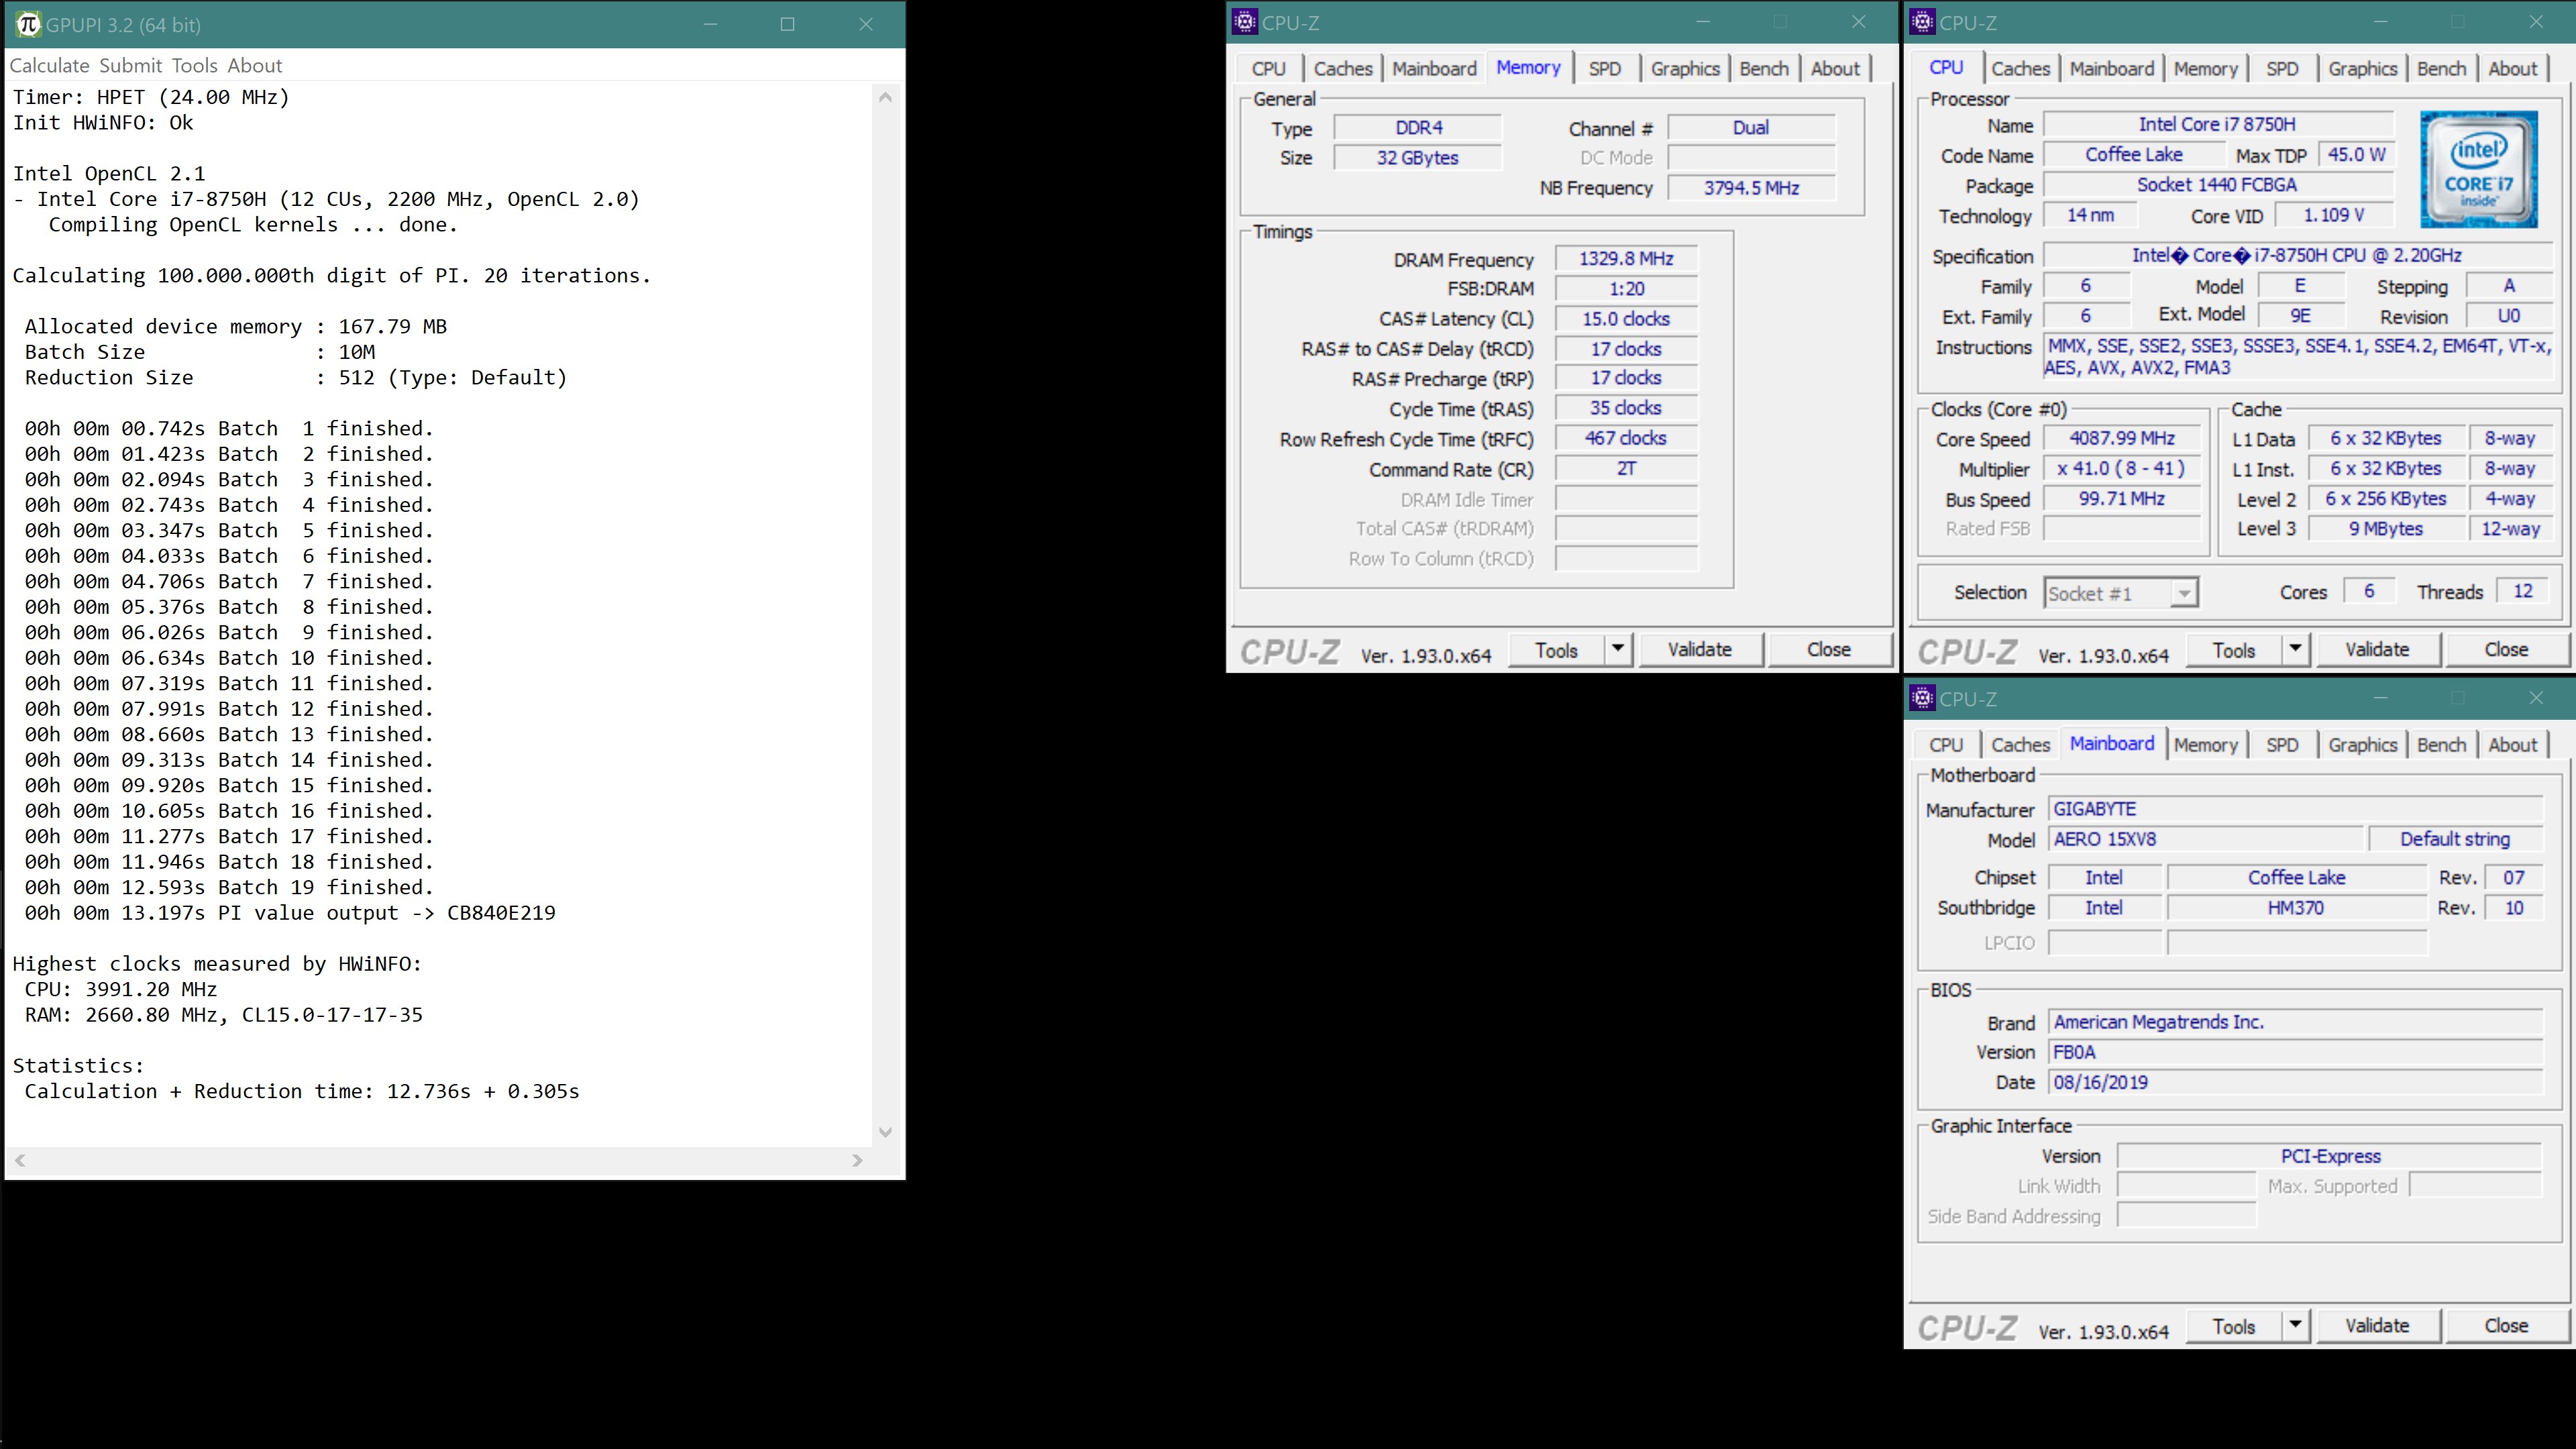Viewport: 2576px width, 1449px height.
Task: Click GPUPI vertical scrollbar up arrow
Action: [x=885, y=97]
